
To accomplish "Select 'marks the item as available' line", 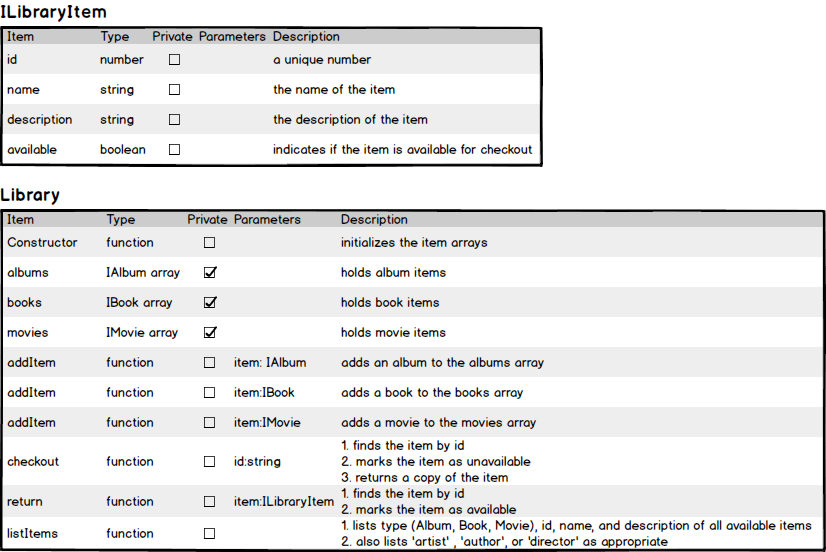I will [429, 509].
